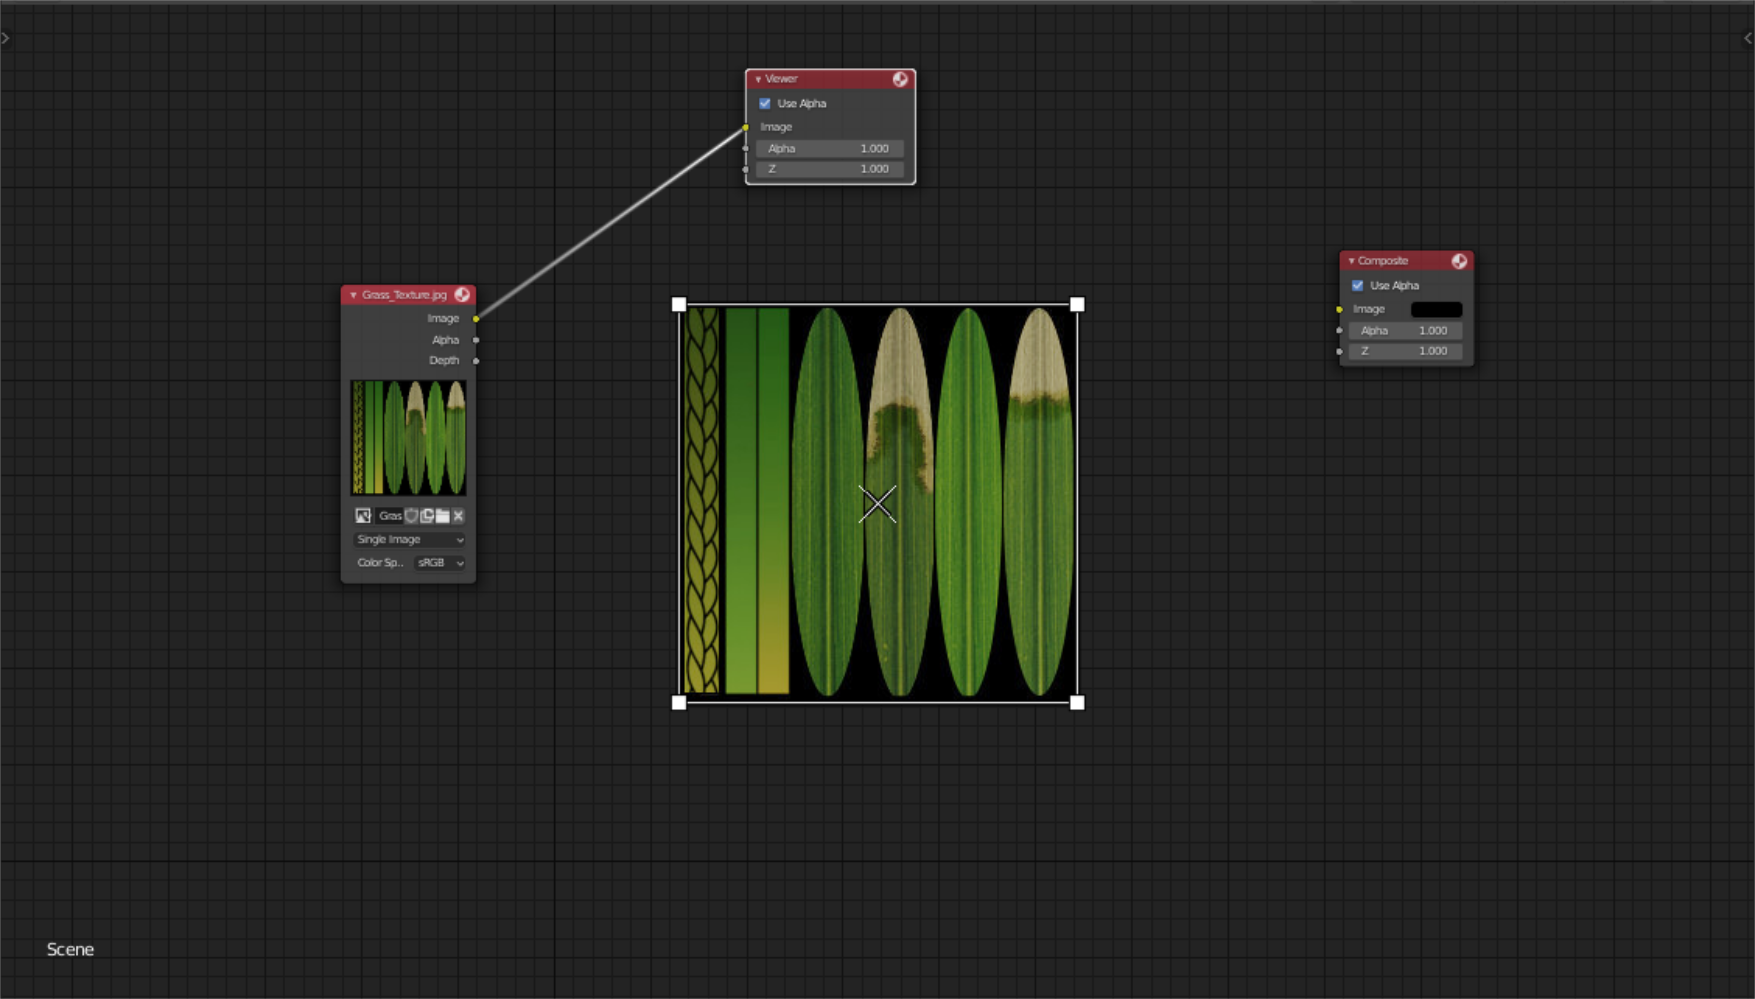Collapse the Composite node with its triangle
Viewport: 1755px width, 999px height.
click(x=1351, y=261)
